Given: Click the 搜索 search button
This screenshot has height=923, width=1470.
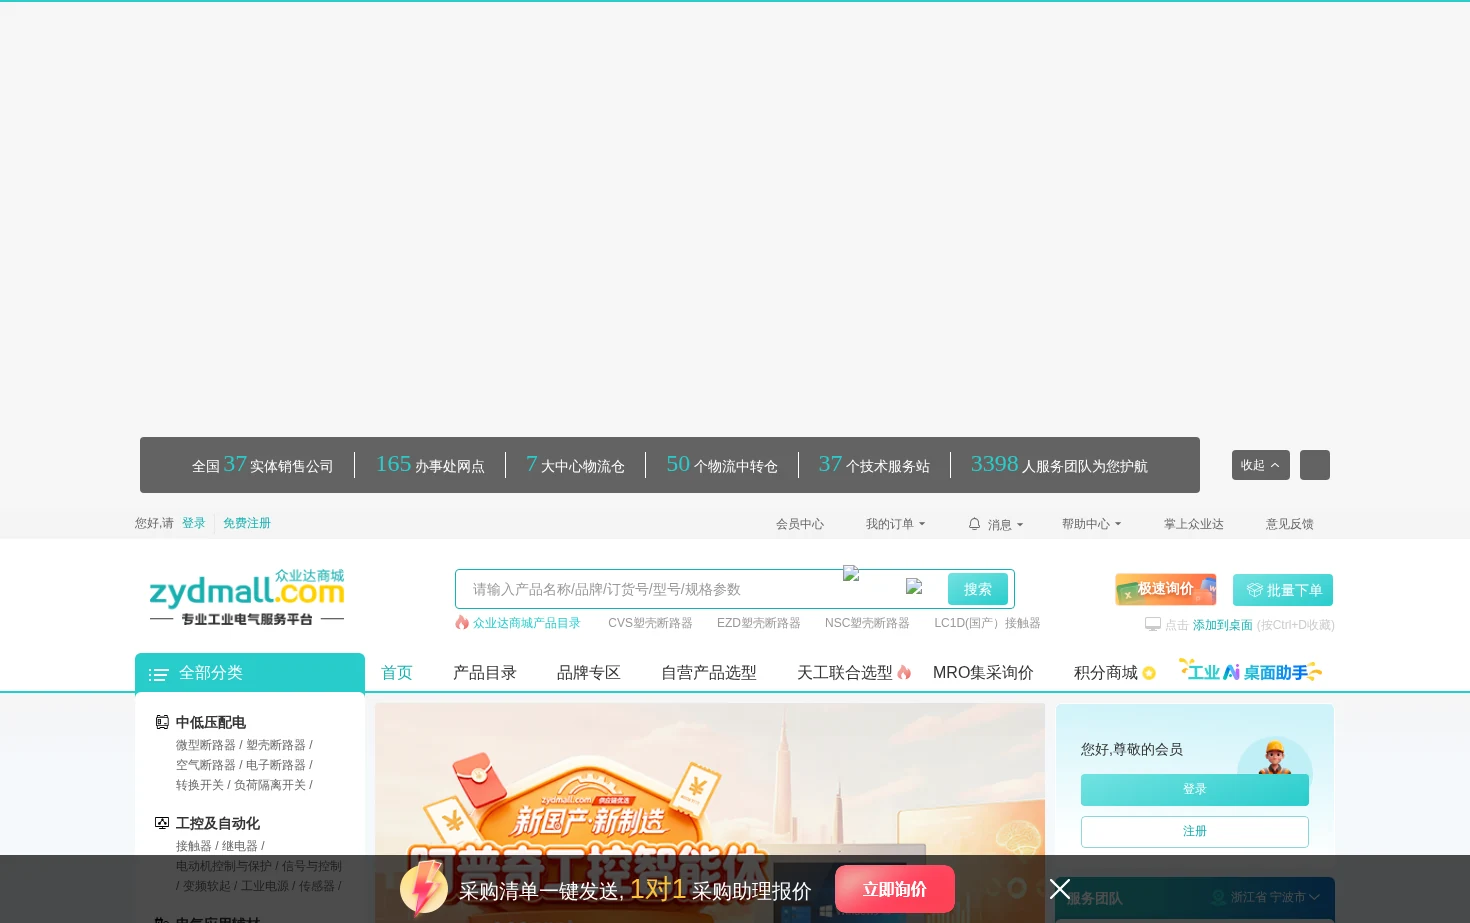Looking at the screenshot, I should pos(978,589).
